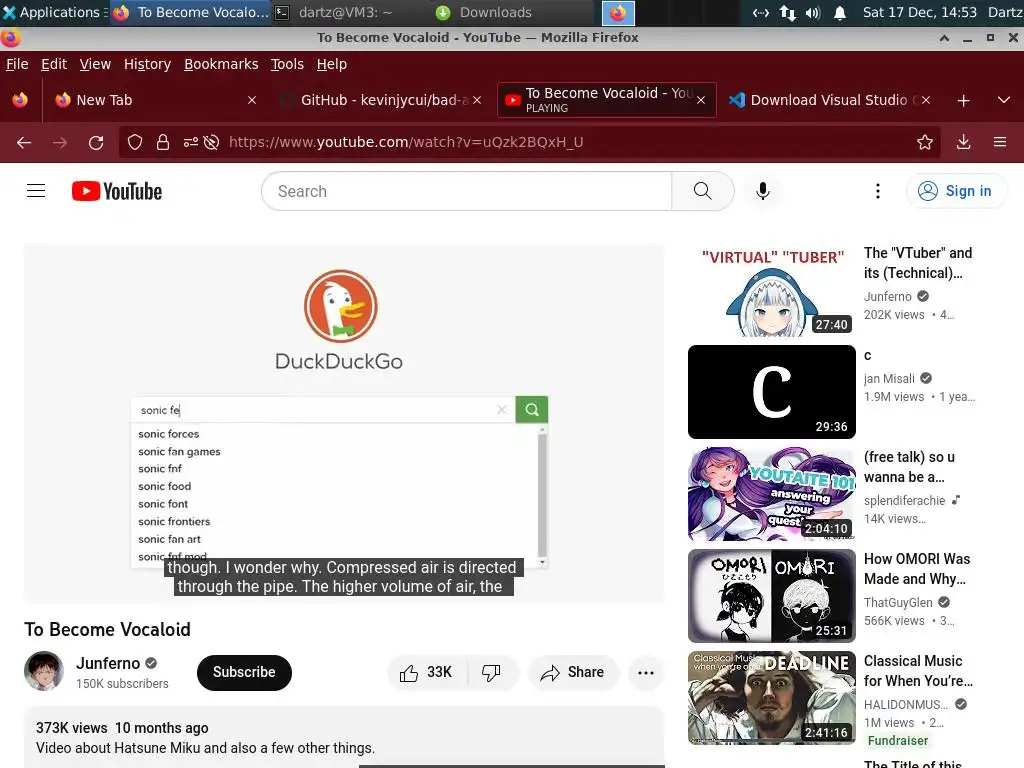
Task: Dislike the video with thumbs down
Action: pyautogui.click(x=492, y=673)
